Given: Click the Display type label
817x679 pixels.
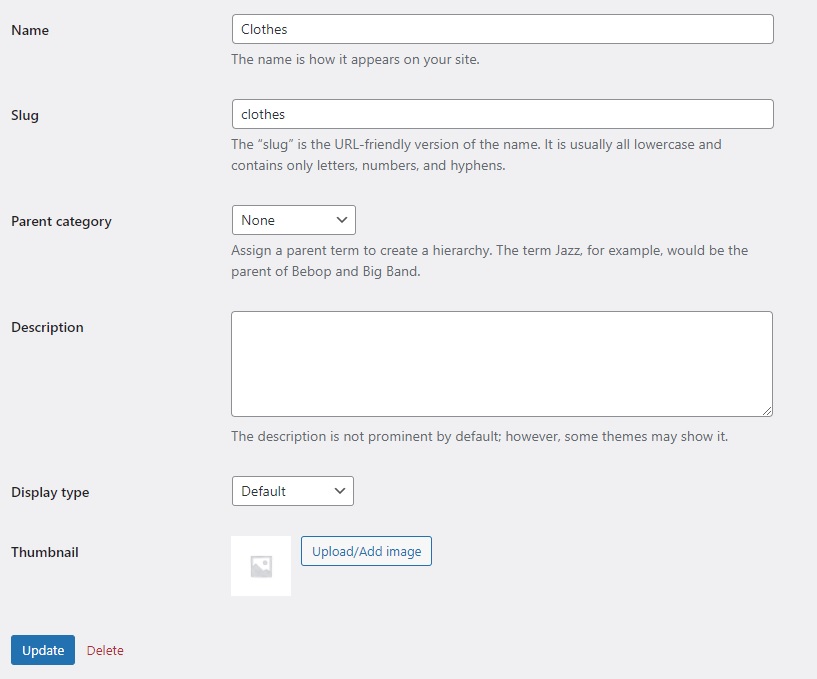Looking at the screenshot, I should point(50,492).
